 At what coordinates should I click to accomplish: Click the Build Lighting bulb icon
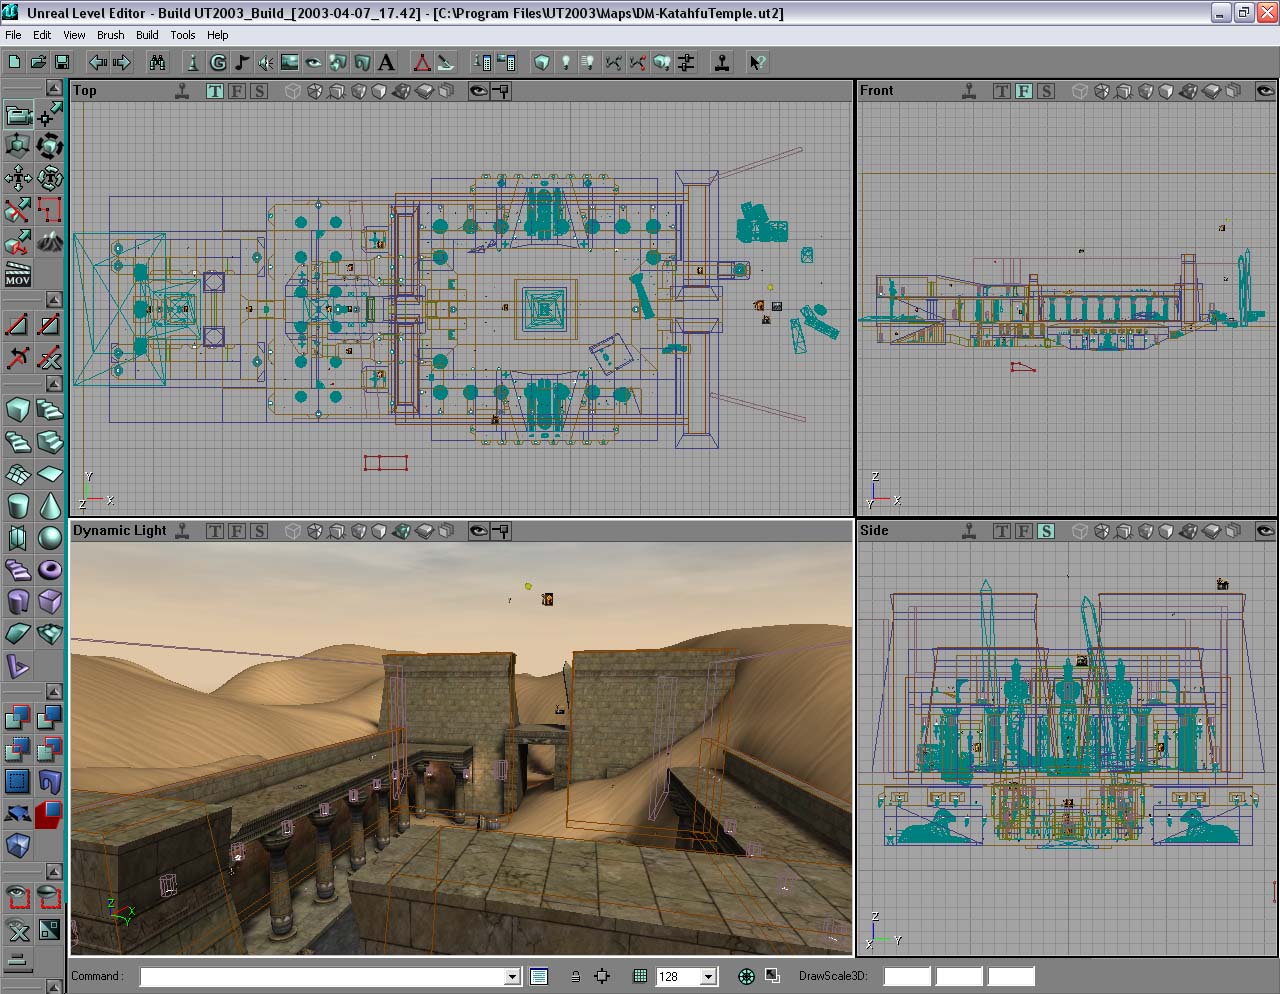point(566,63)
